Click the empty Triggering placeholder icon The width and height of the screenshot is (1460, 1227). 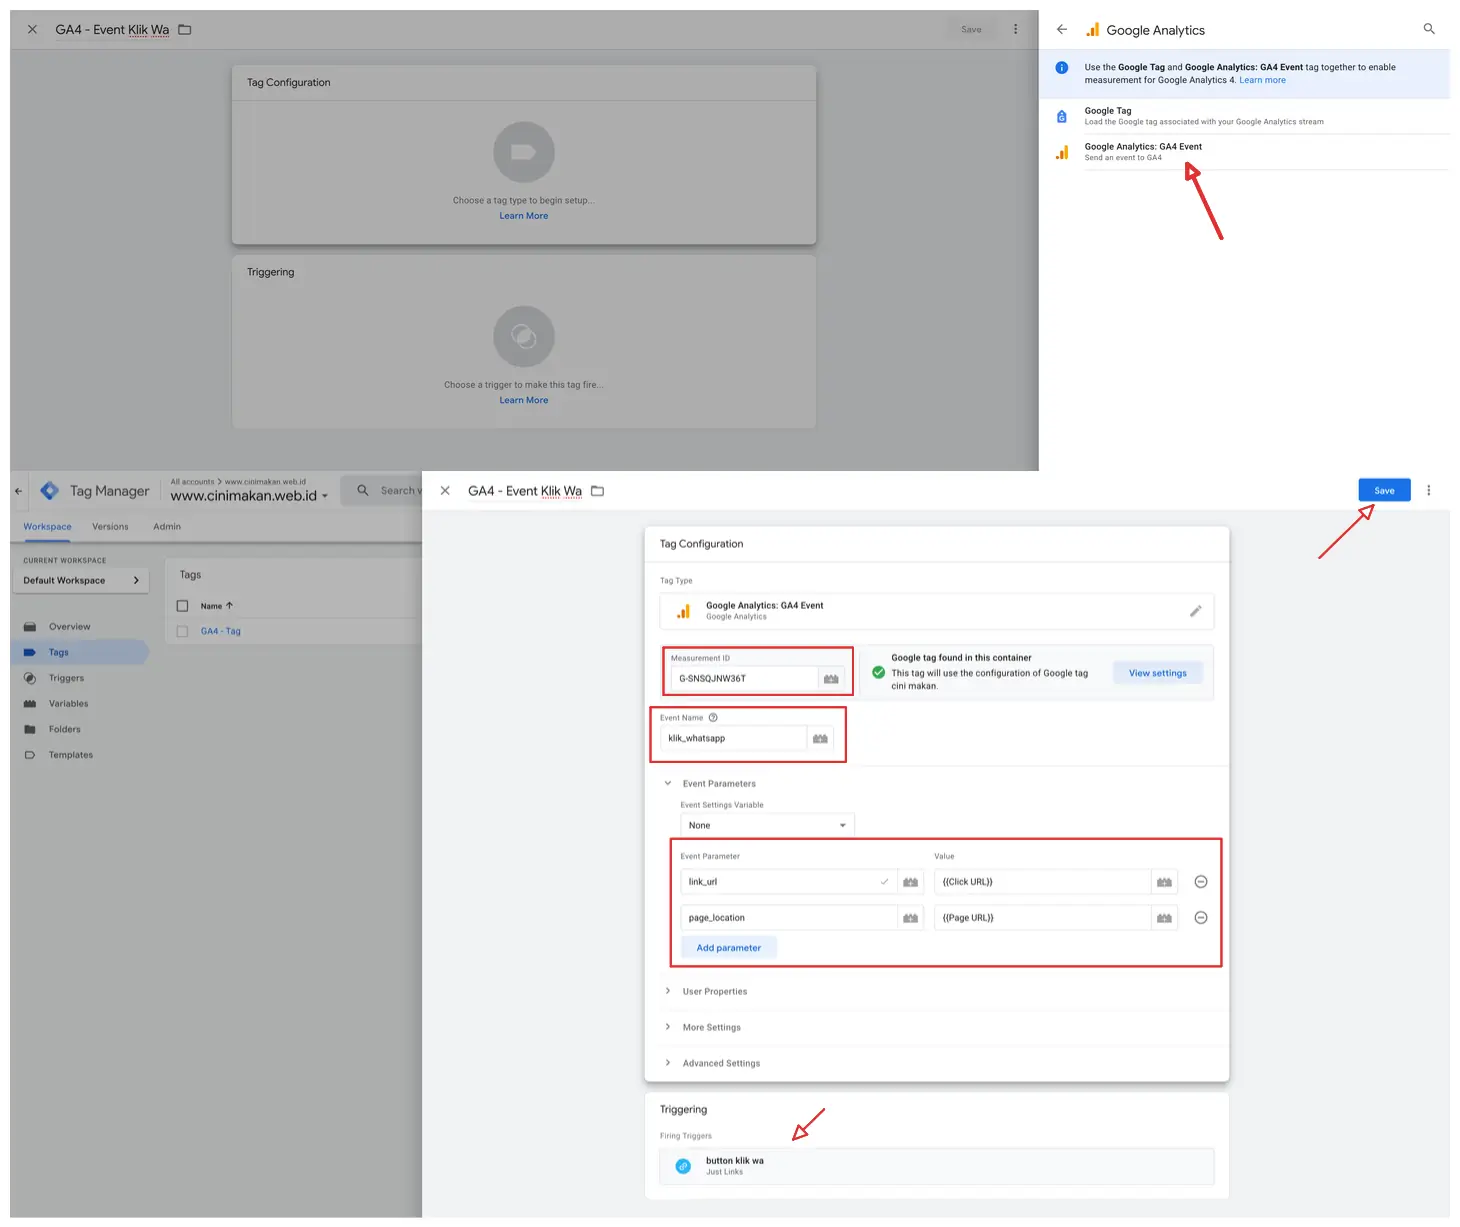point(524,336)
